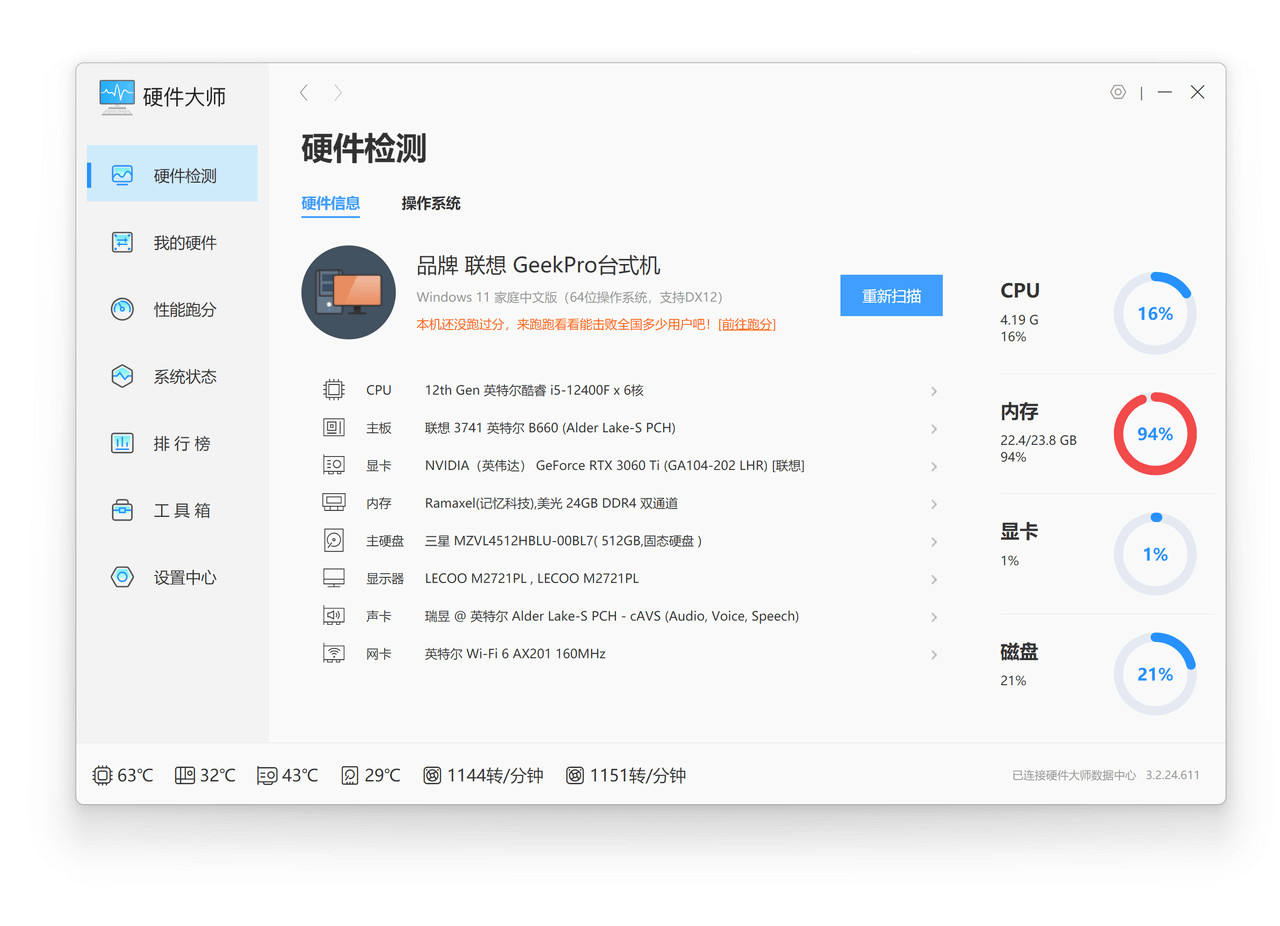Image resolution: width=1280 pixels, height=926 pixels.
Task: Click the computer thumbnail beside 联想 GeekPro
Action: click(x=348, y=292)
